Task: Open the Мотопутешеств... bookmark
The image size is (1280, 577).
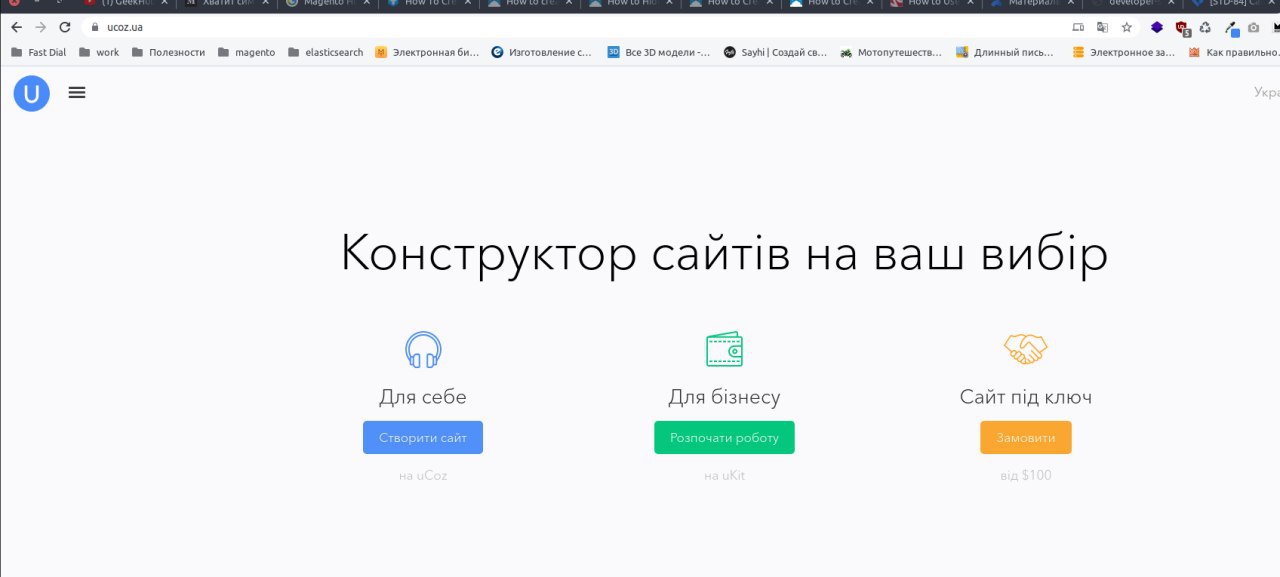Action: coord(891,52)
